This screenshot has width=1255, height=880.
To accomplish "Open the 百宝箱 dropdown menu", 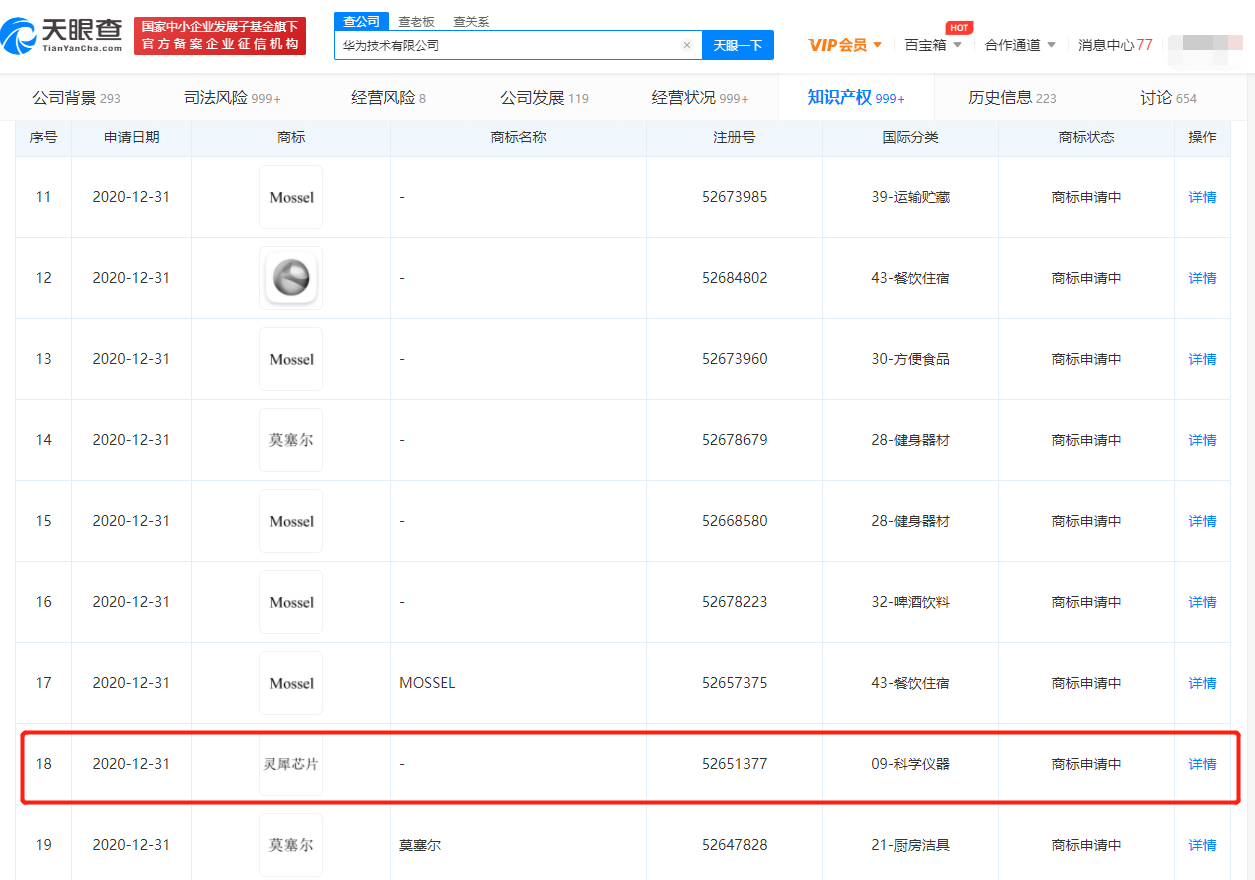I will click(933, 45).
